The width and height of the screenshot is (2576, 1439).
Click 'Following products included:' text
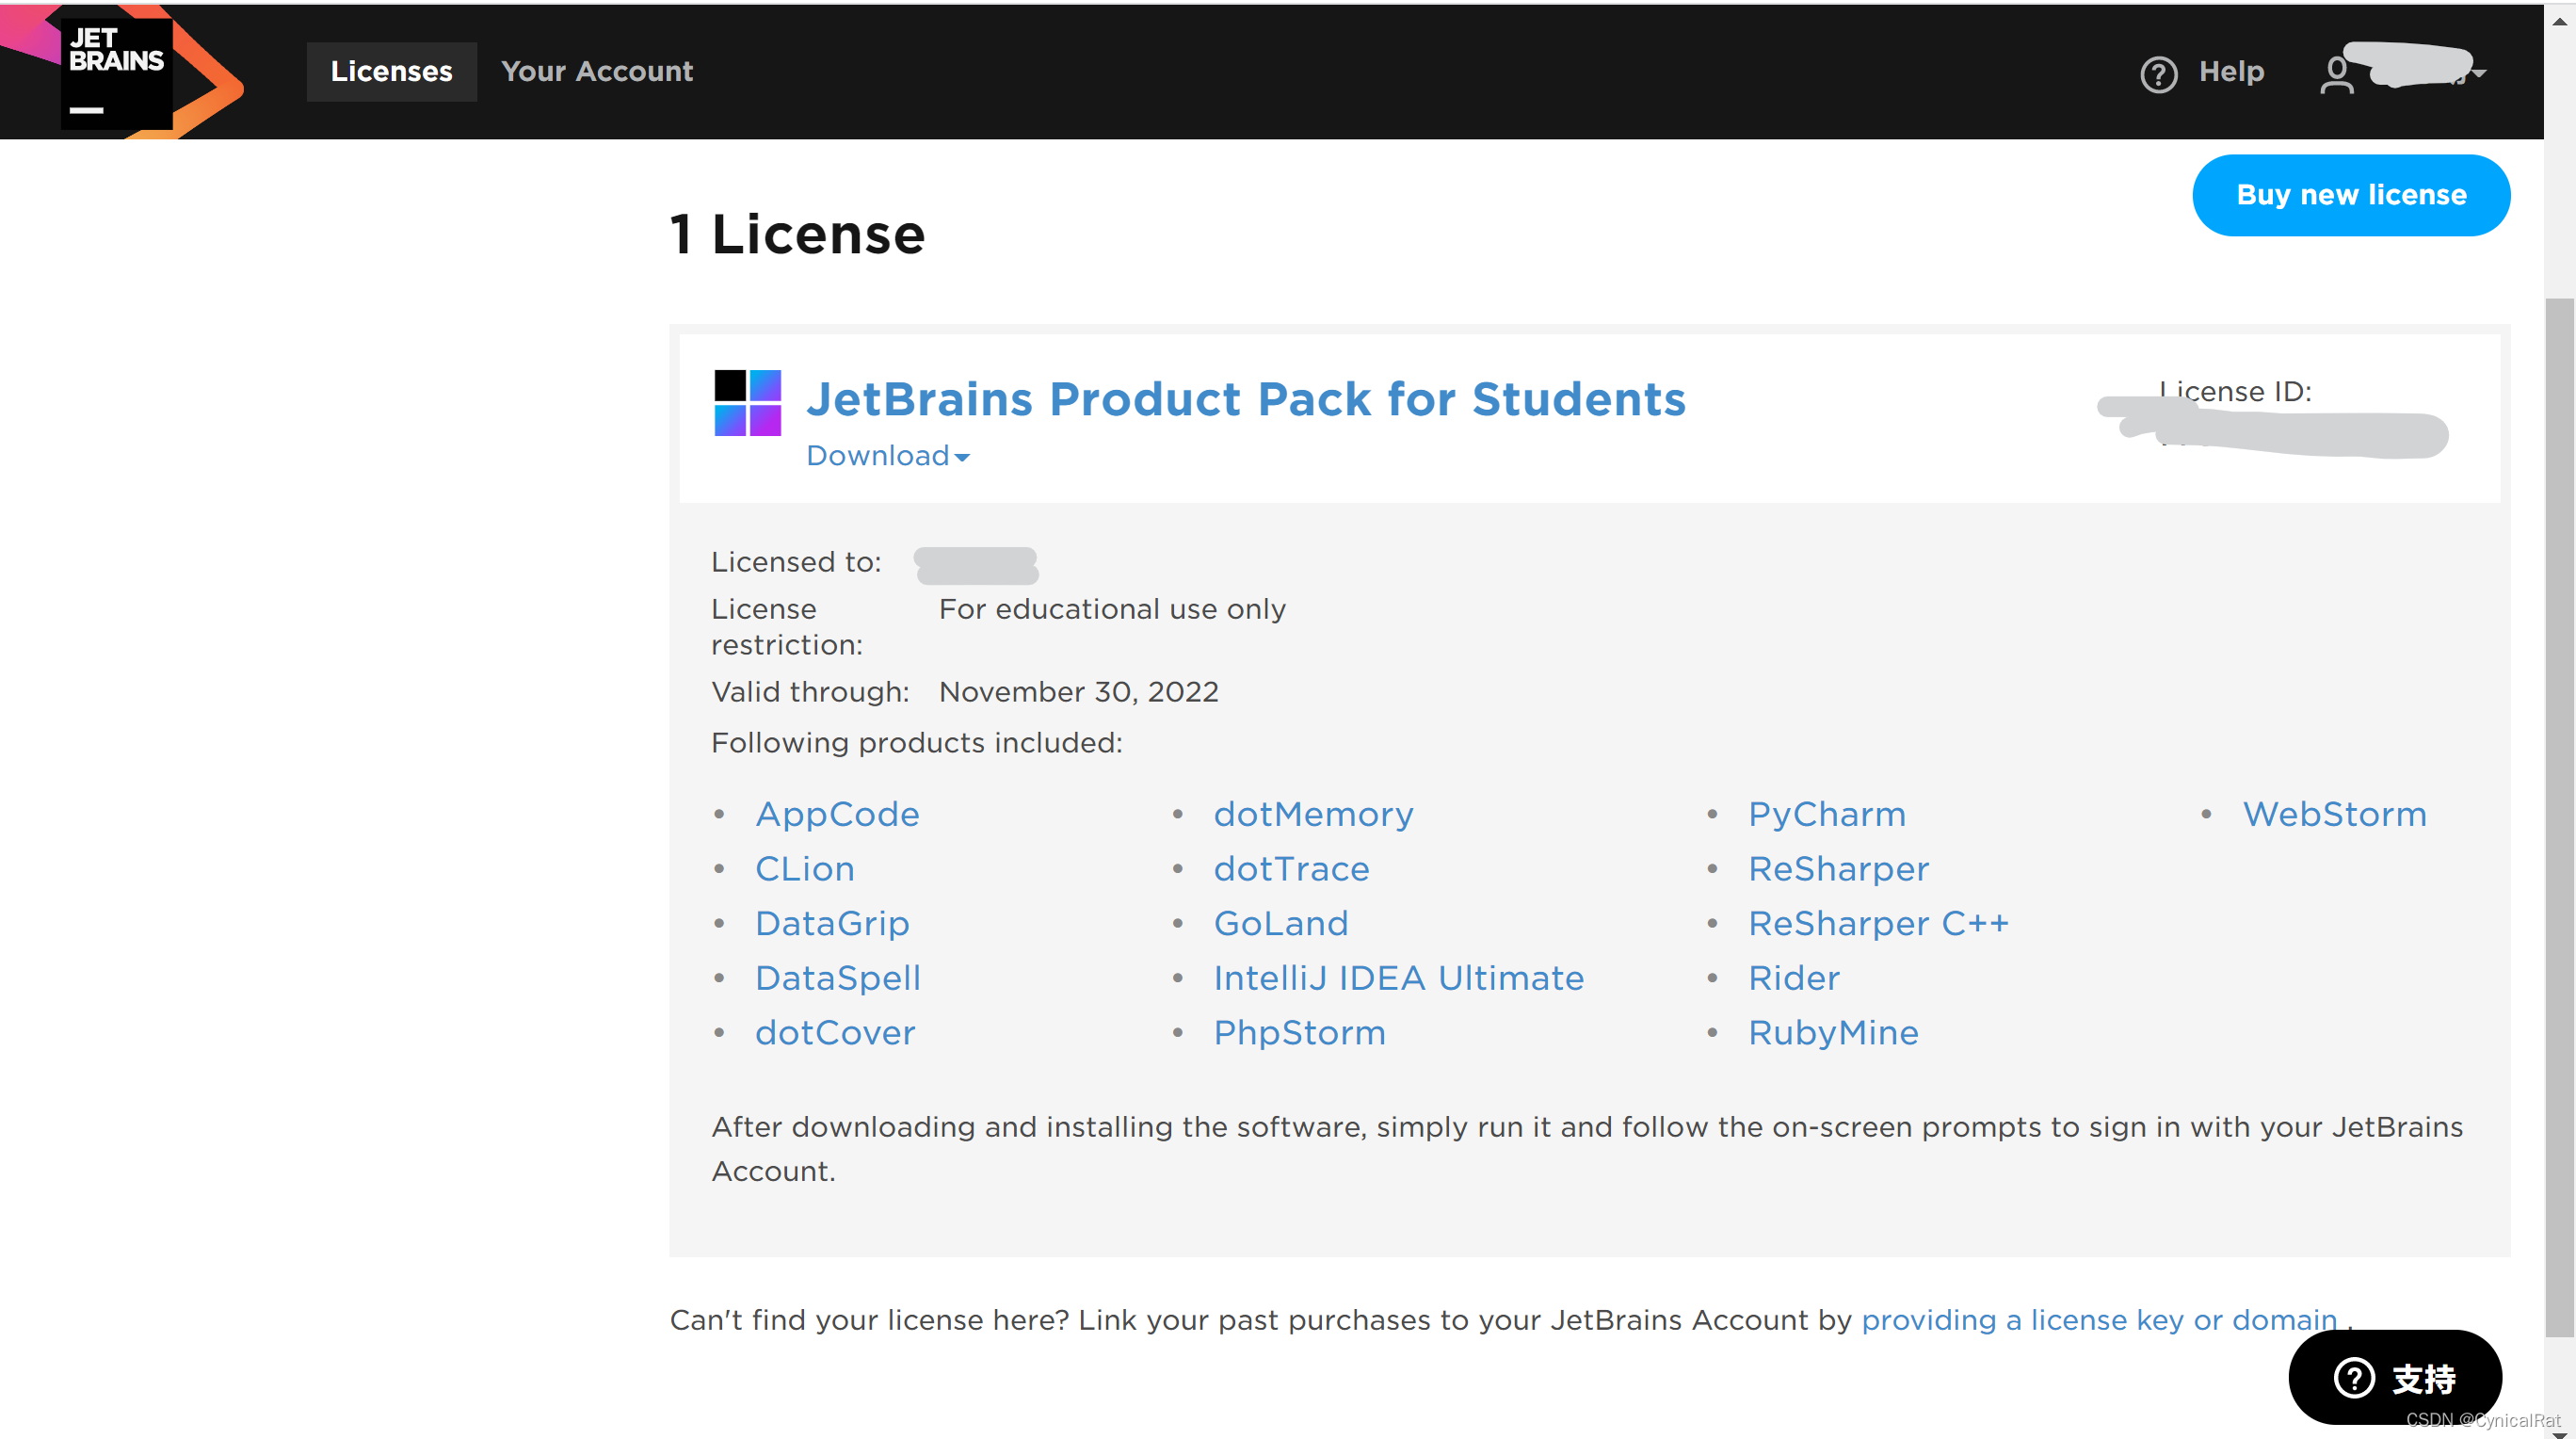click(916, 743)
